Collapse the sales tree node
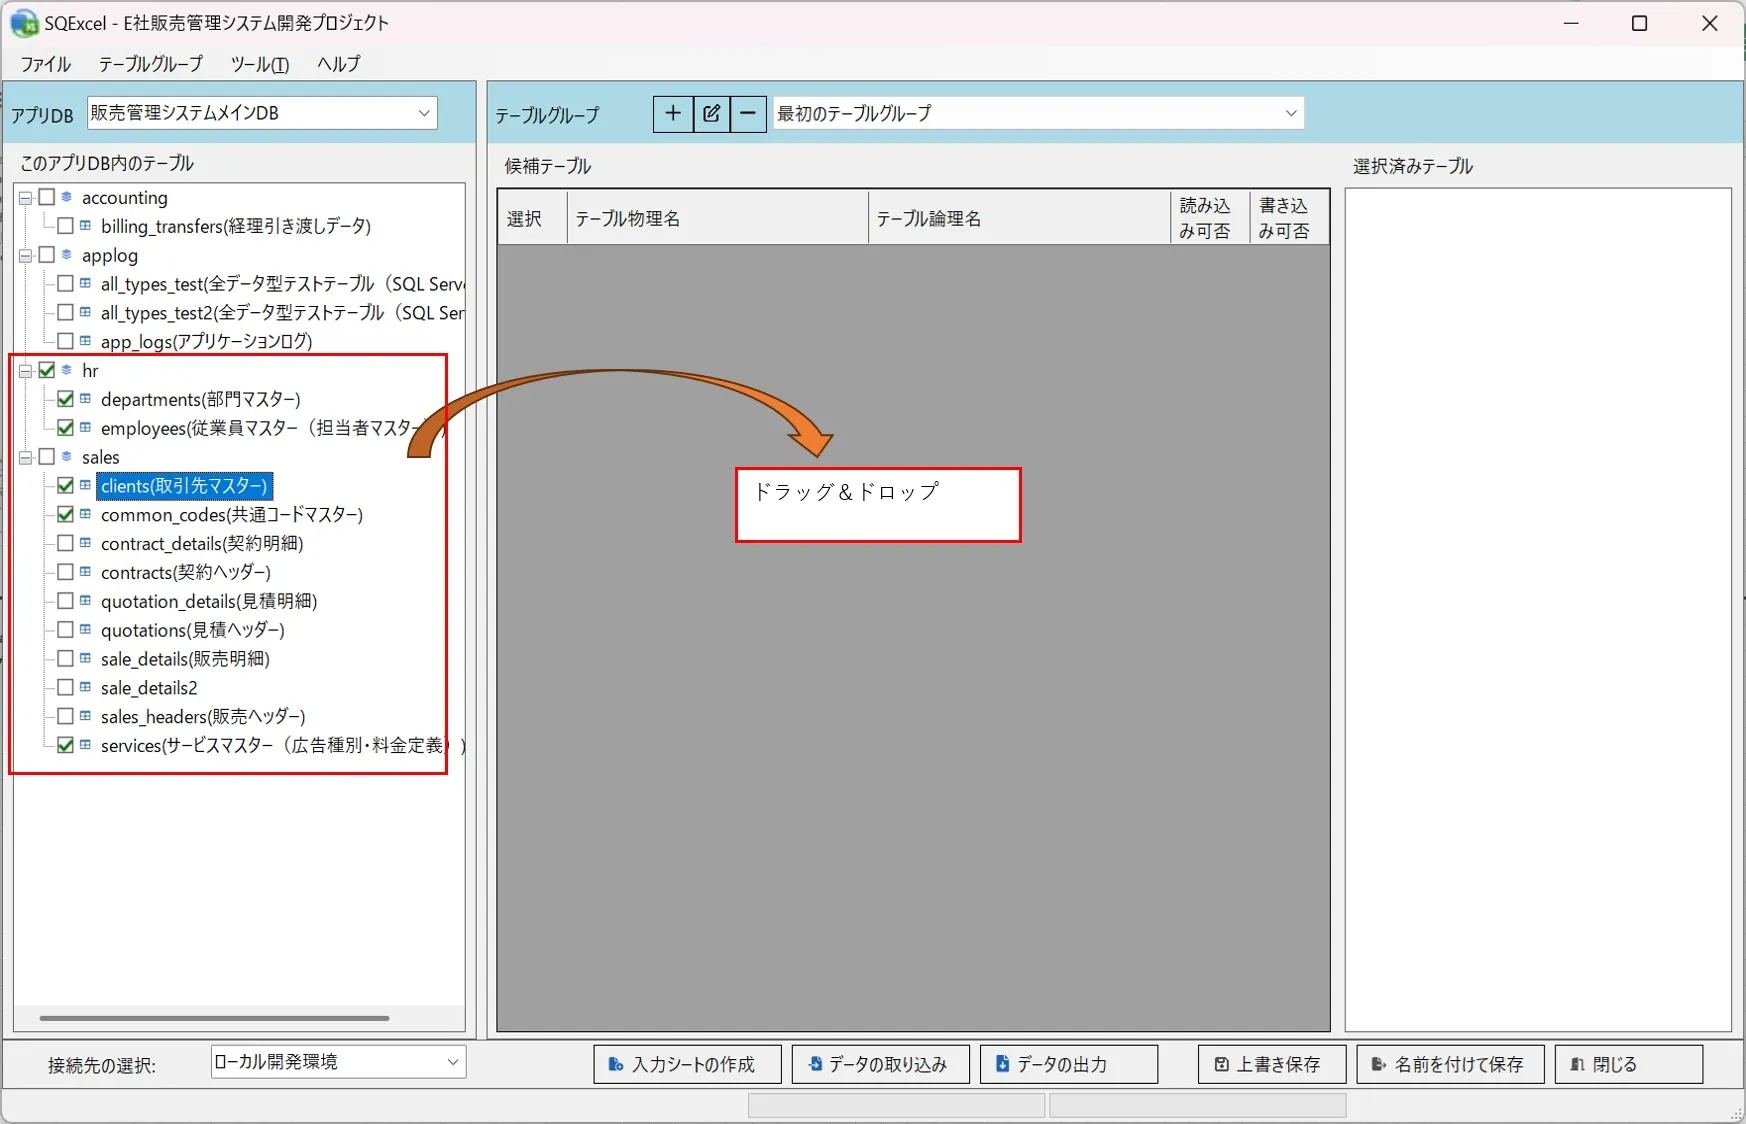The height and width of the screenshot is (1124, 1746). tap(26, 457)
